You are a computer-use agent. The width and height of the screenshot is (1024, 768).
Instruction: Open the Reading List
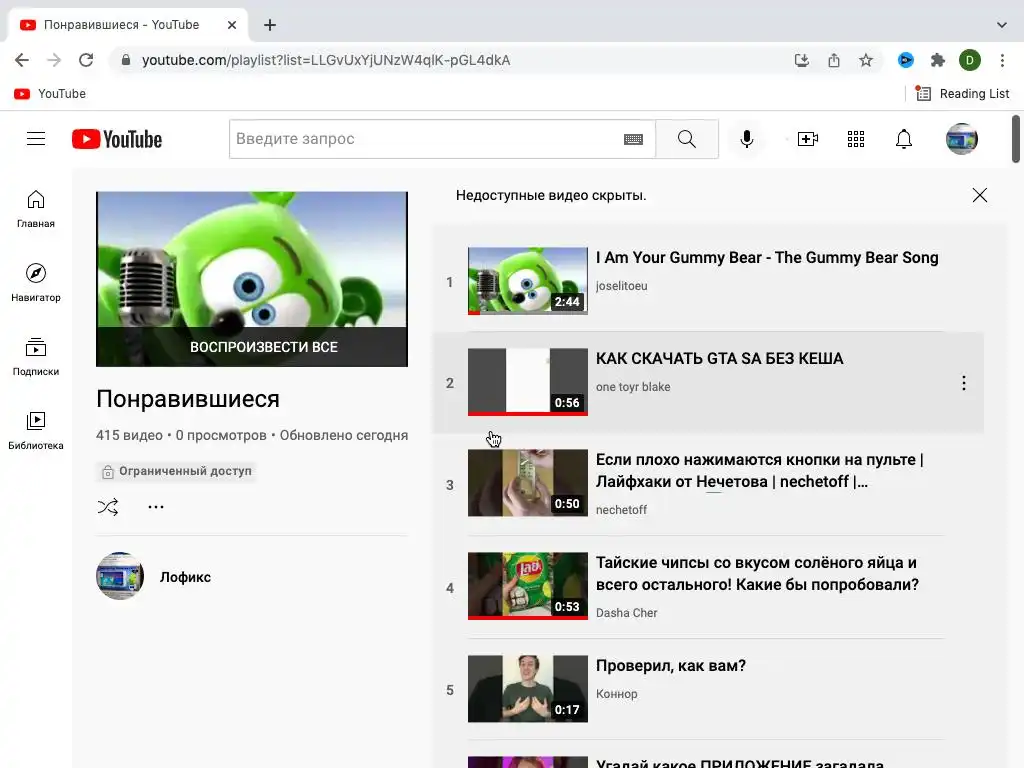[962, 93]
